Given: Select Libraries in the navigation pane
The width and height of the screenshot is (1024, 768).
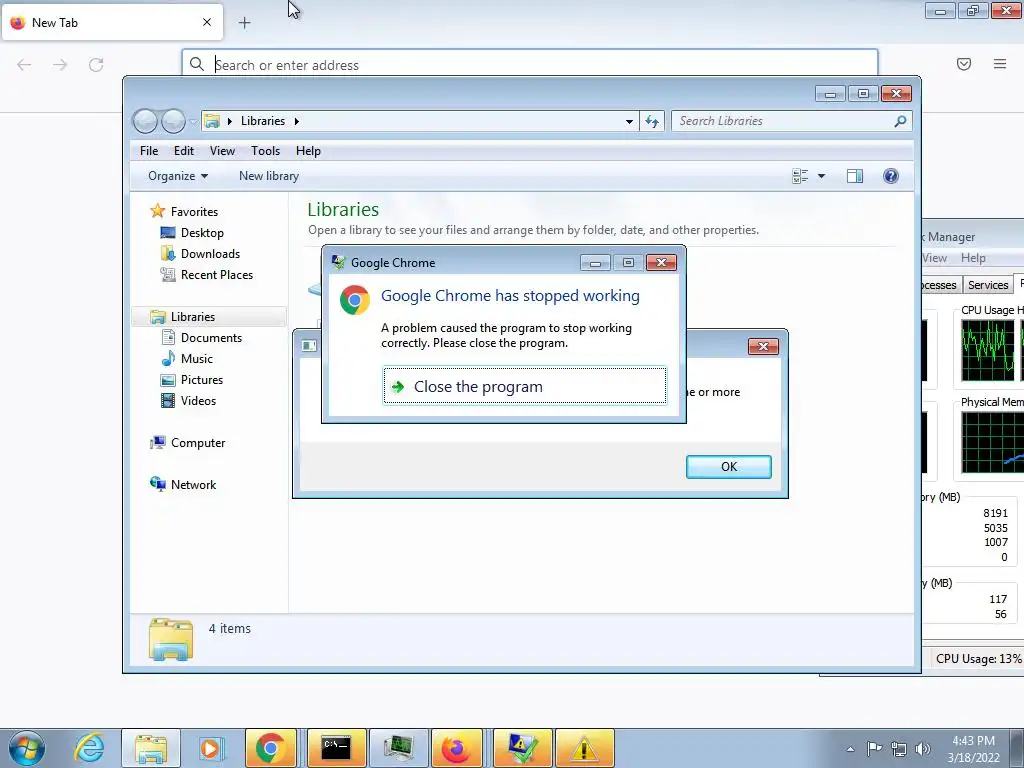Looking at the screenshot, I should [192, 317].
